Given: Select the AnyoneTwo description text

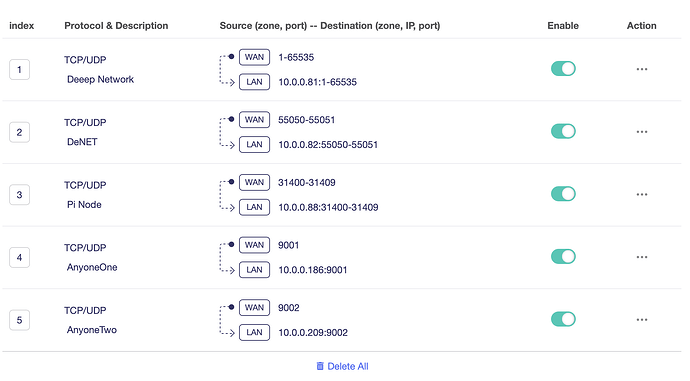Looking at the screenshot, I should coord(92,330).
